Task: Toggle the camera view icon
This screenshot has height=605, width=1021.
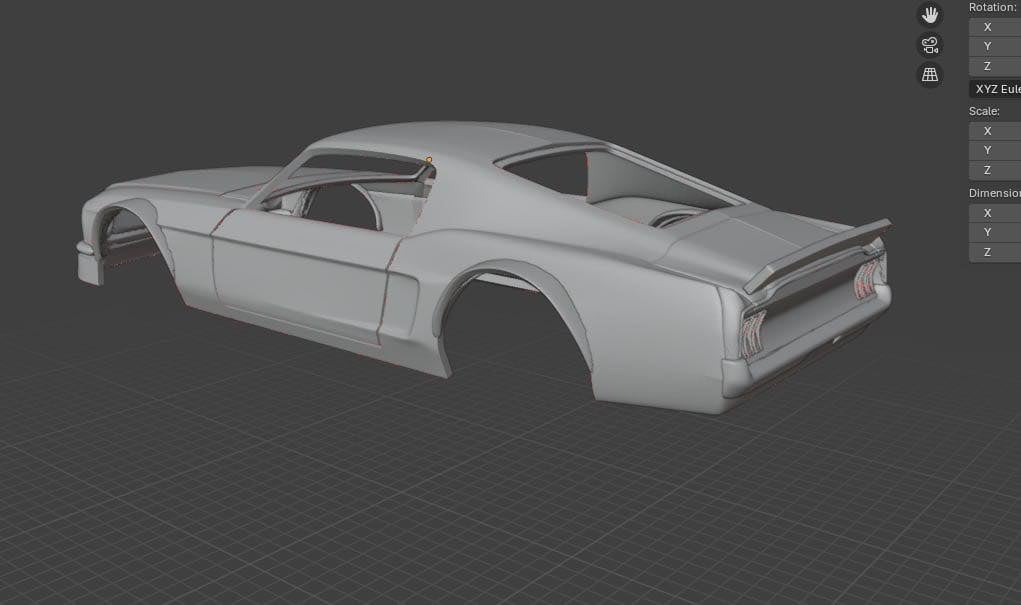Action: [930, 45]
